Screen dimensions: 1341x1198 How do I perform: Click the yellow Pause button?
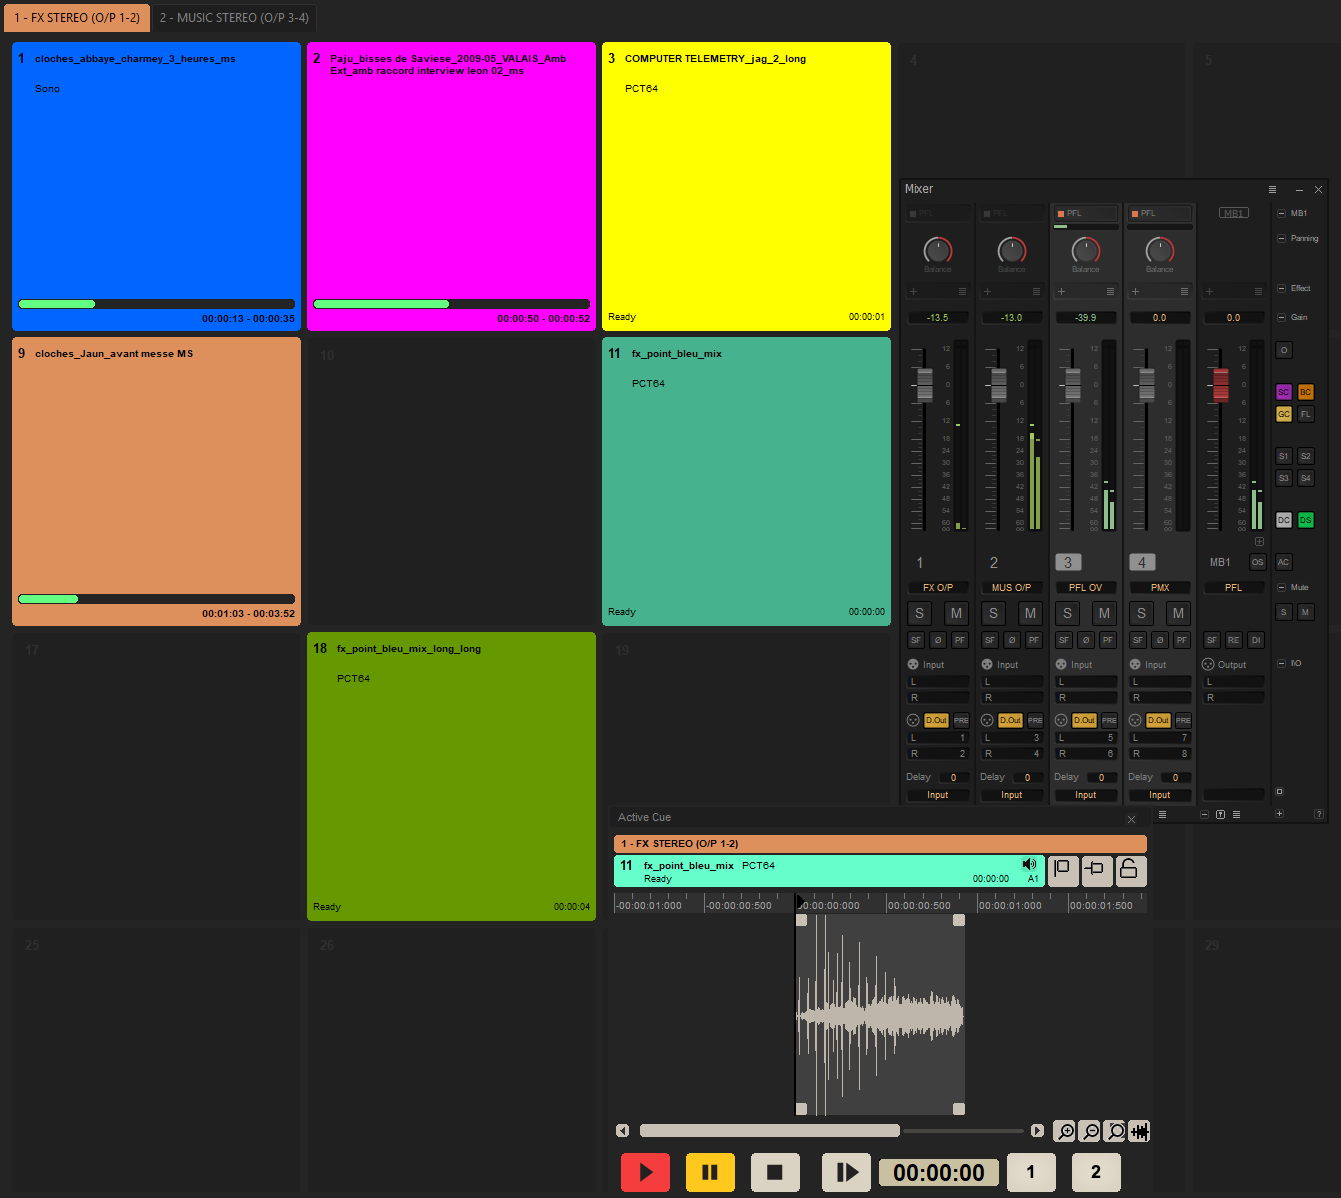tap(710, 1172)
